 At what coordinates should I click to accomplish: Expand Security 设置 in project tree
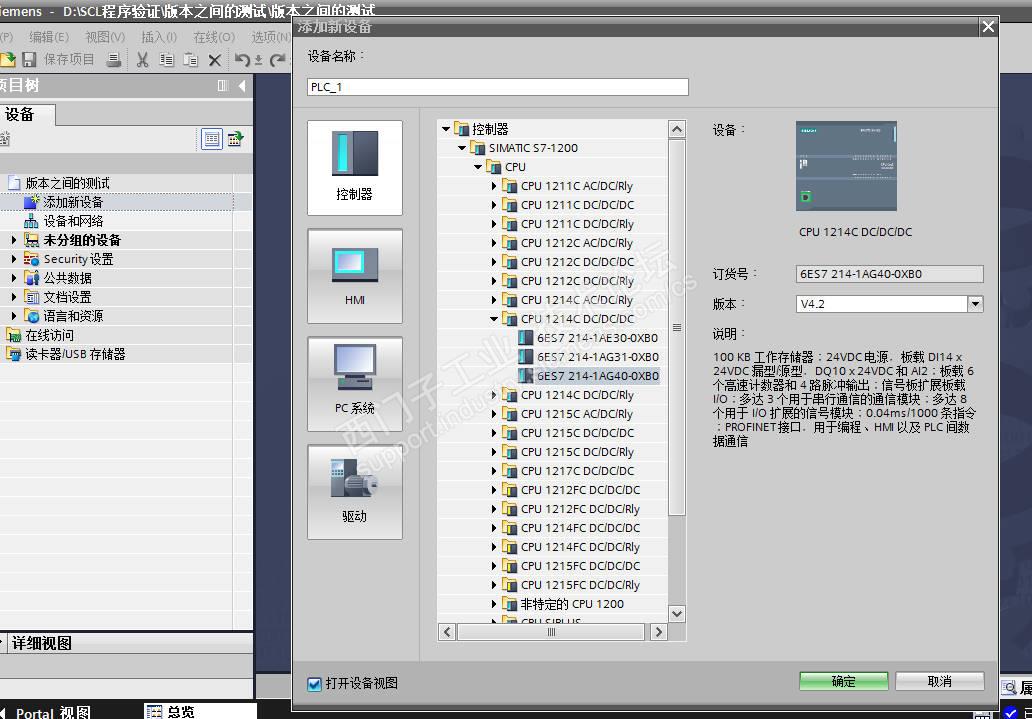pos(14,259)
